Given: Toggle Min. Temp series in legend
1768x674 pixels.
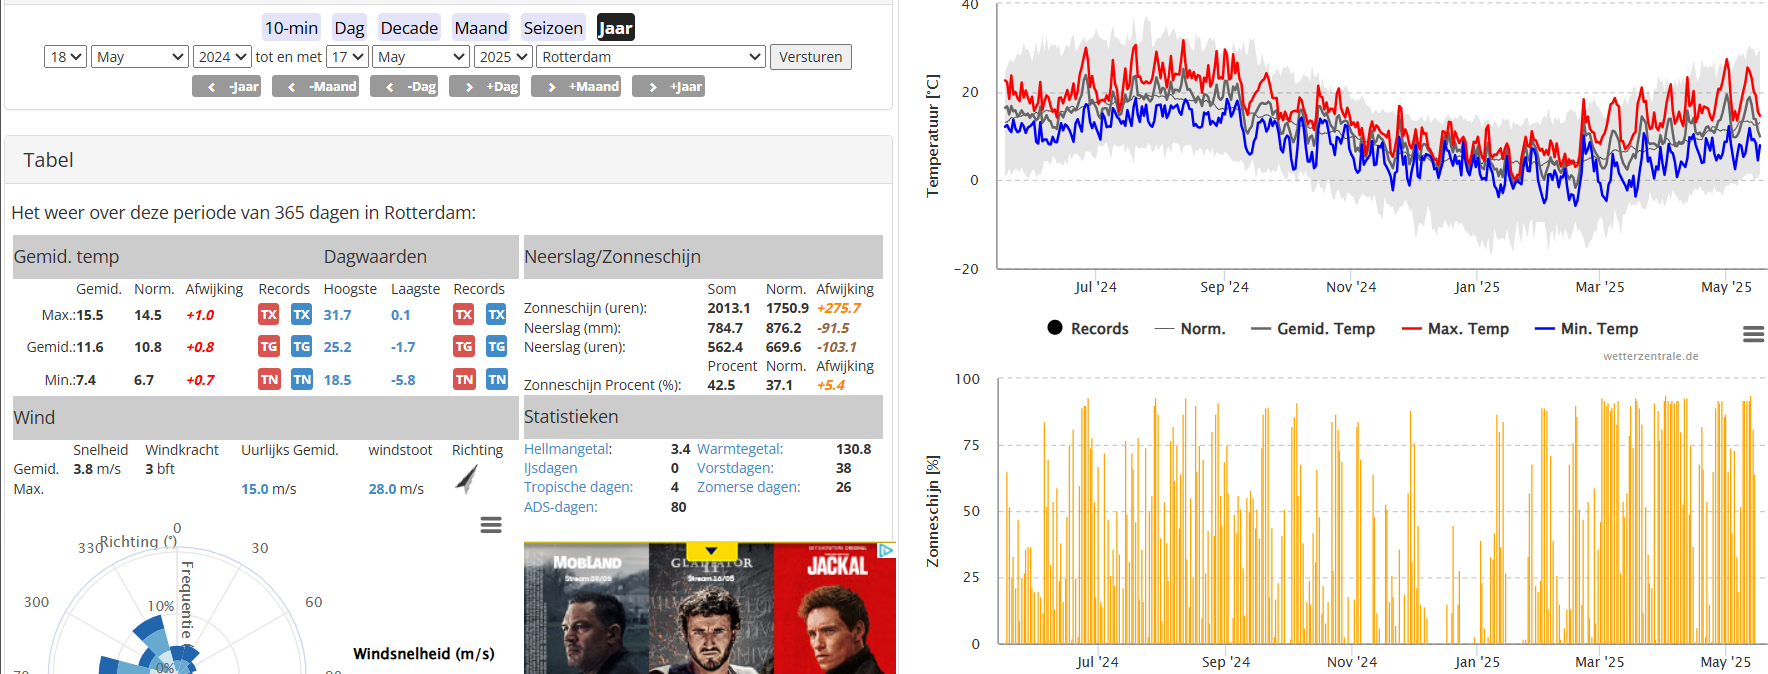Looking at the screenshot, I should click(x=1586, y=328).
